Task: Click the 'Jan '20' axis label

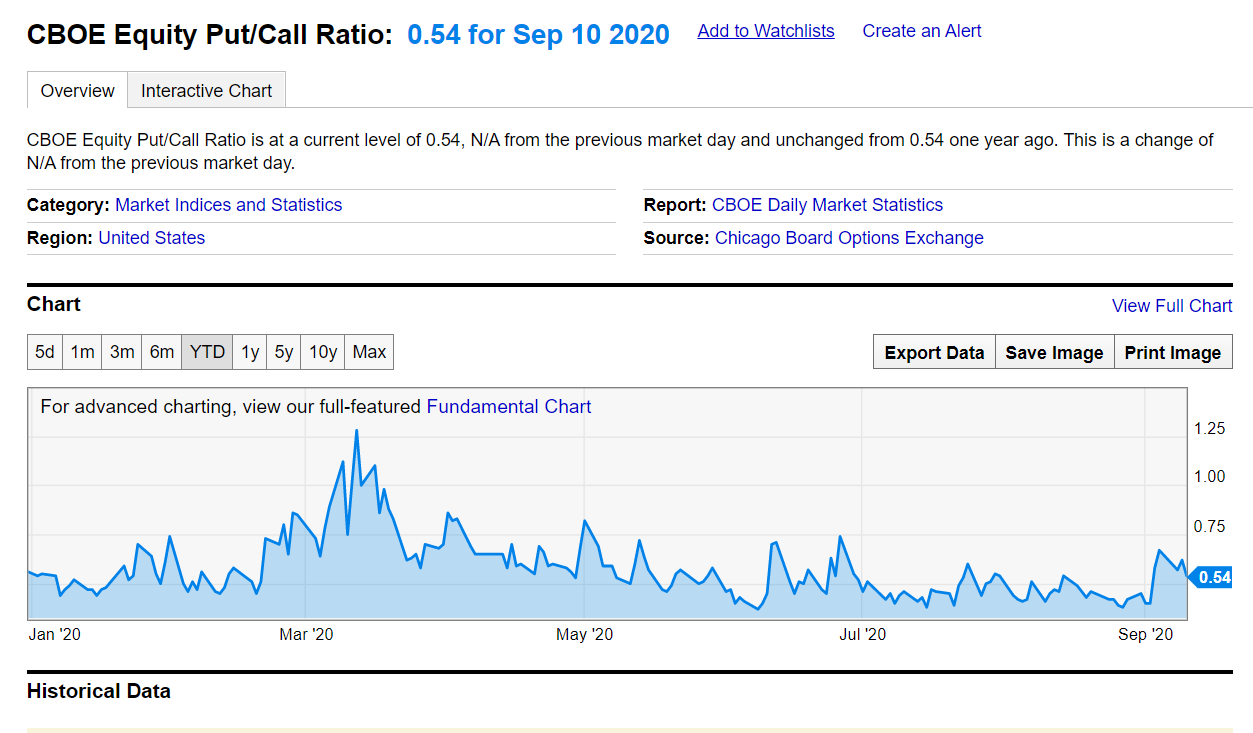Action: coord(55,634)
